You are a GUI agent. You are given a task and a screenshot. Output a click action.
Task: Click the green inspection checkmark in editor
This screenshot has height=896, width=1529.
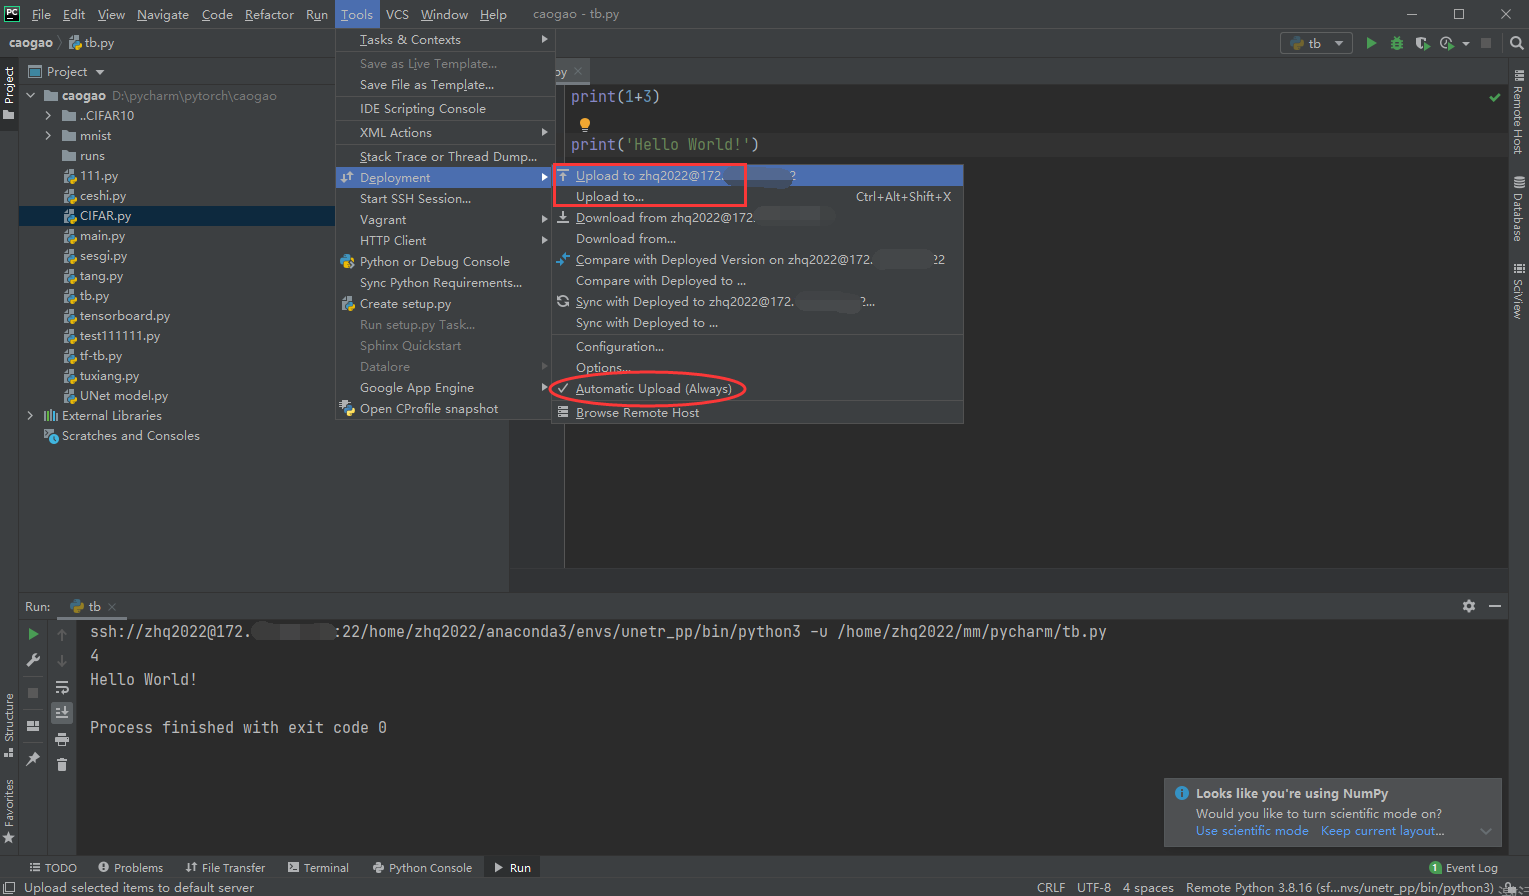point(1495,97)
